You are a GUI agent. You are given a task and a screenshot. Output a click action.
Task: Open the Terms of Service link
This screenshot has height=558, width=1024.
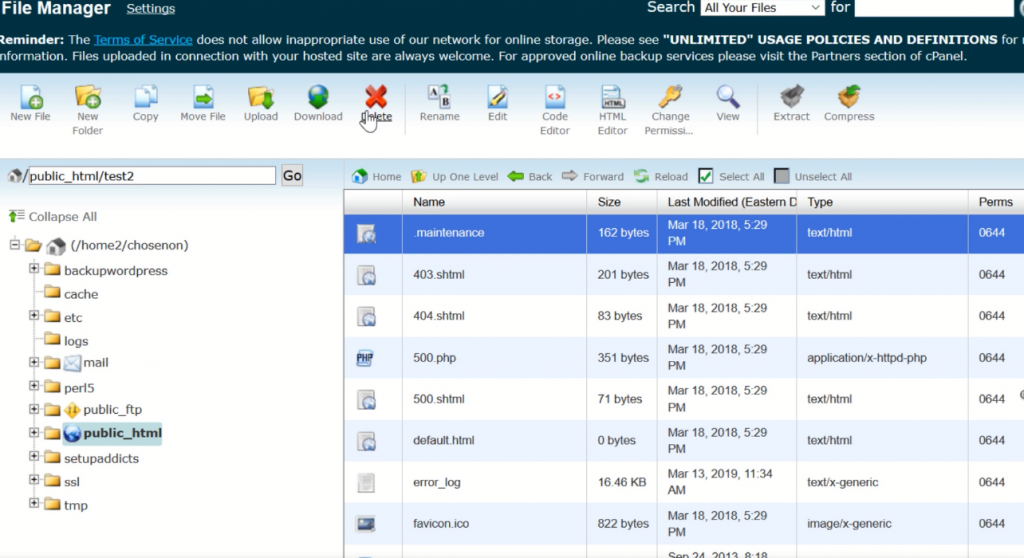(x=143, y=39)
